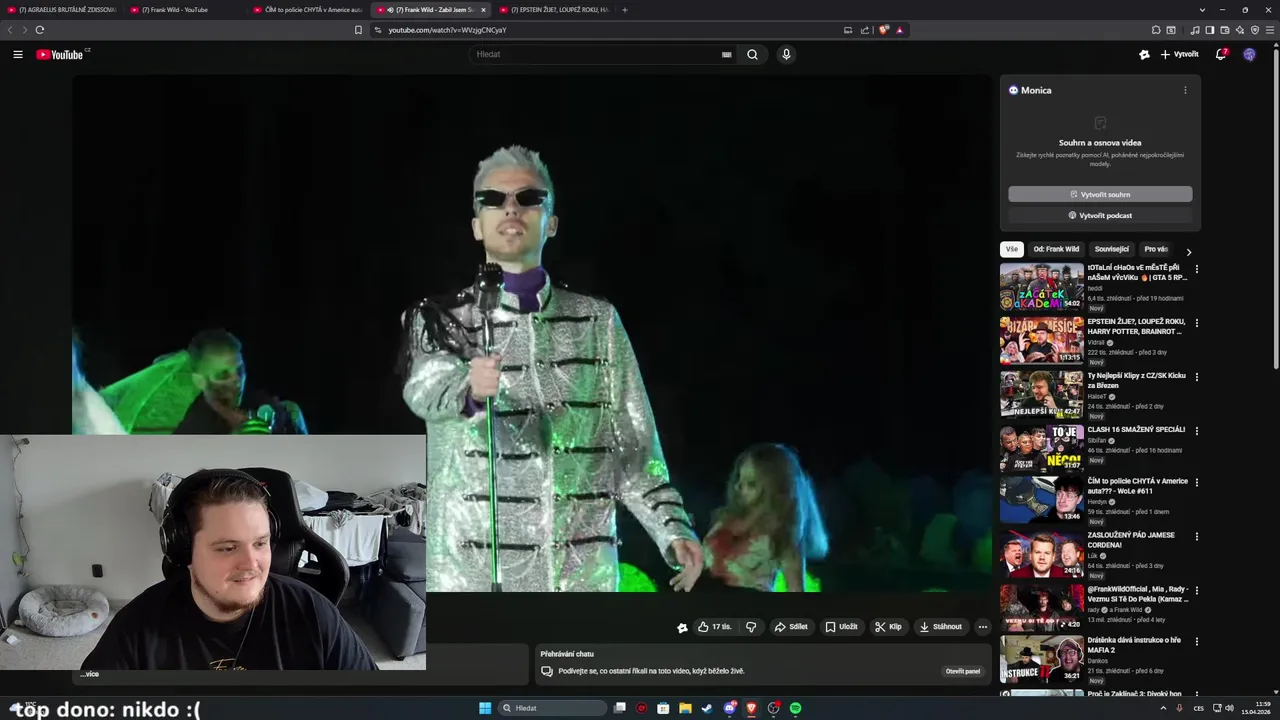Image resolution: width=1280 pixels, height=720 pixels.
Task: Select the Od: Frank Wild chip
Action: pos(1056,249)
